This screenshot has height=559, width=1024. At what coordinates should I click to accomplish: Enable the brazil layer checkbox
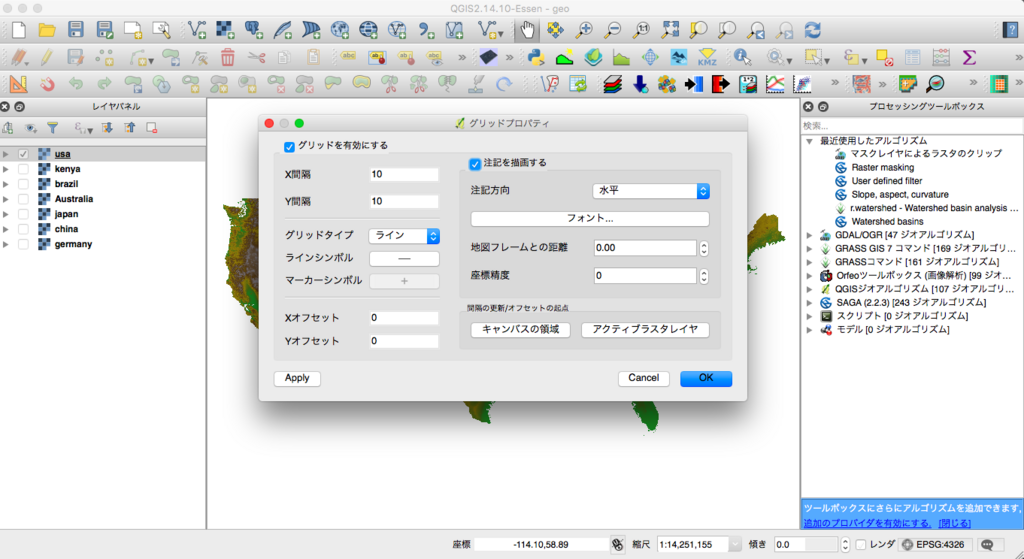coord(24,184)
